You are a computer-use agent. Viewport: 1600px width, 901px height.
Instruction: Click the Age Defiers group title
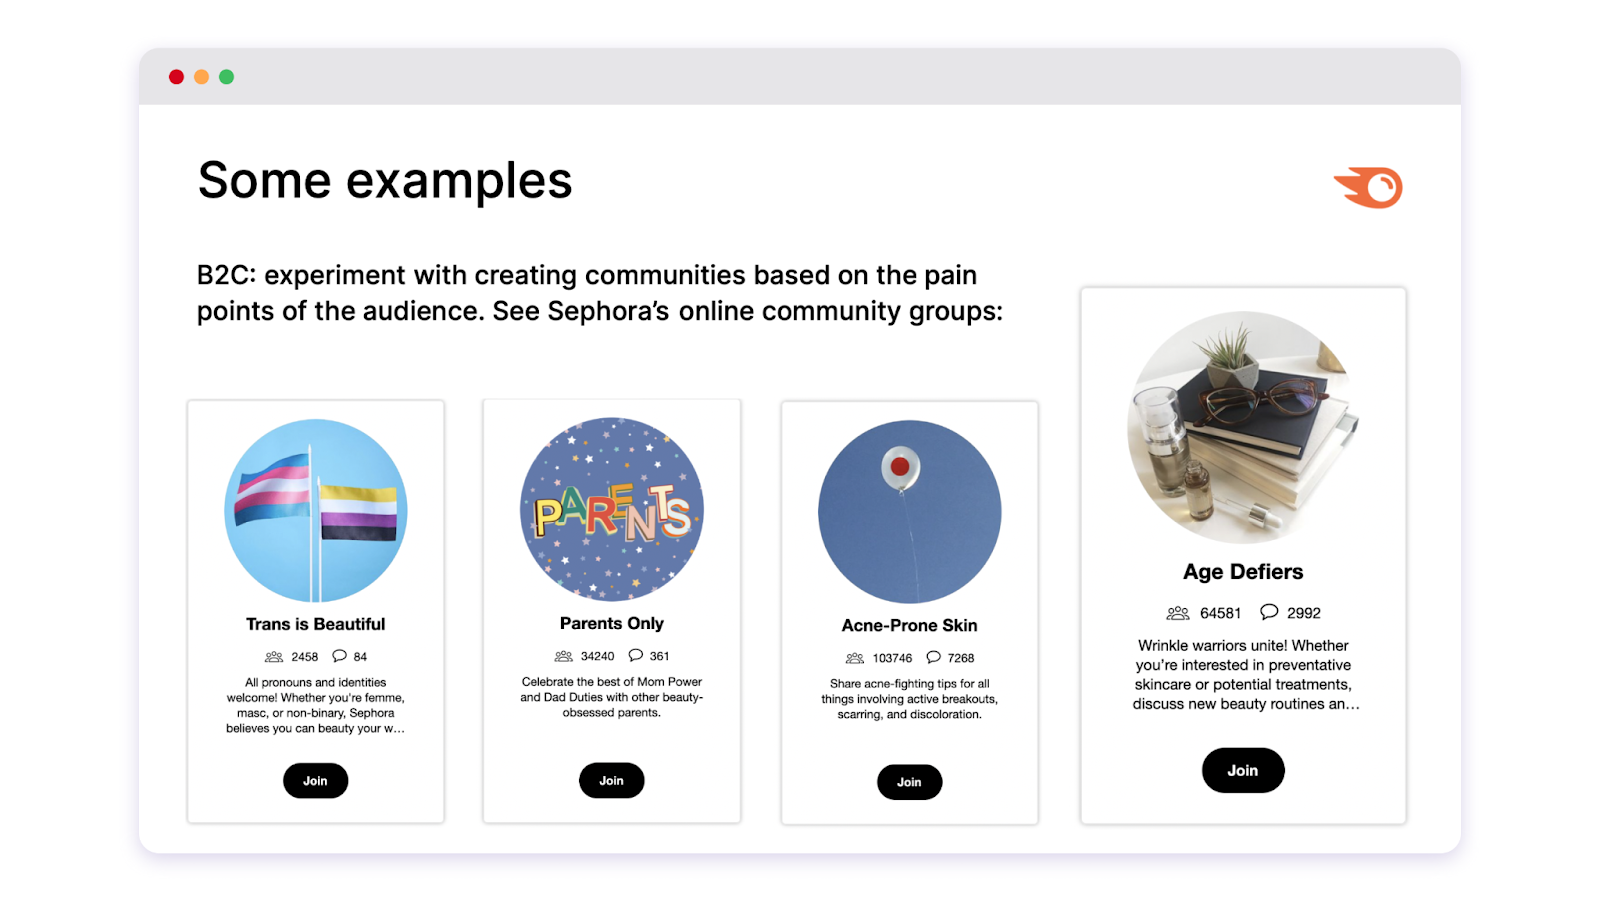[1243, 572]
